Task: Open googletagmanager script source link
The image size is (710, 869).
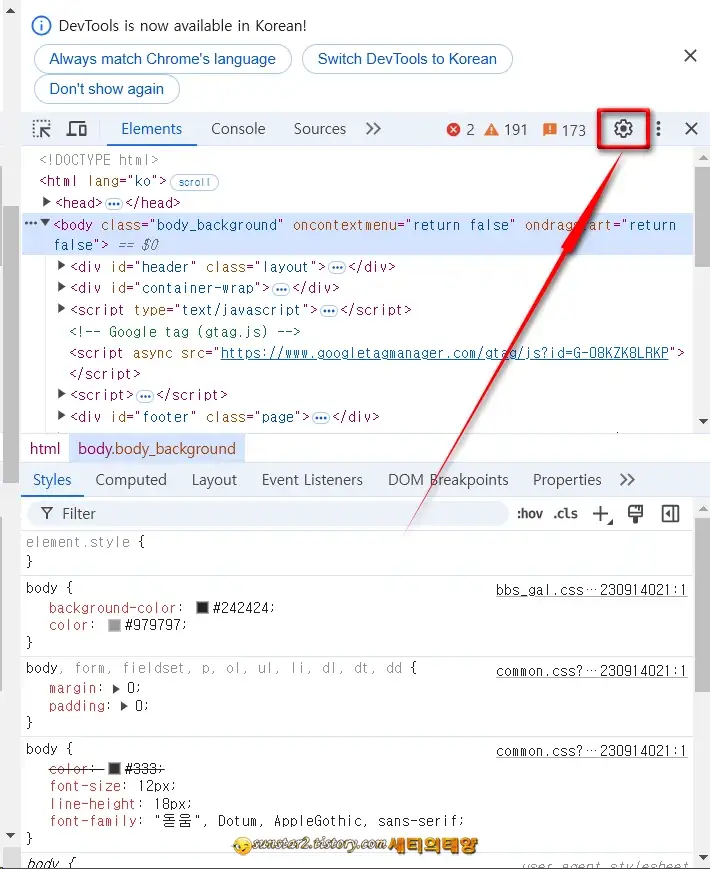Action: pos(445,353)
